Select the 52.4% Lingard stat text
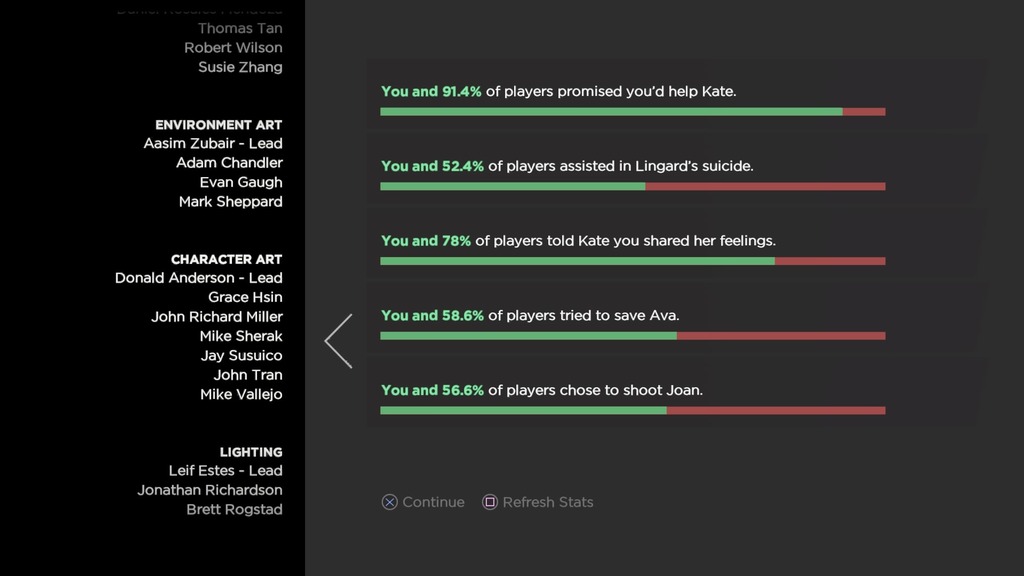Screen dimensions: 1024x576 click(x=567, y=166)
